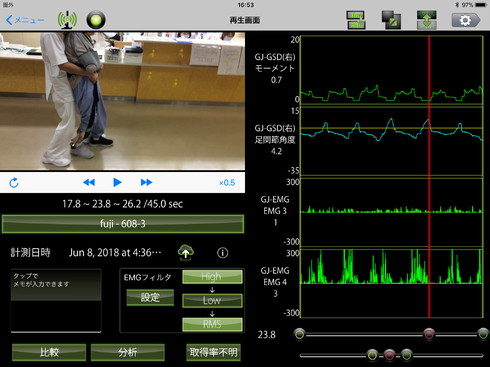Upload data with the cloud icon
Image resolution: width=490 pixels, height=367 pixels.
(186, 252)
